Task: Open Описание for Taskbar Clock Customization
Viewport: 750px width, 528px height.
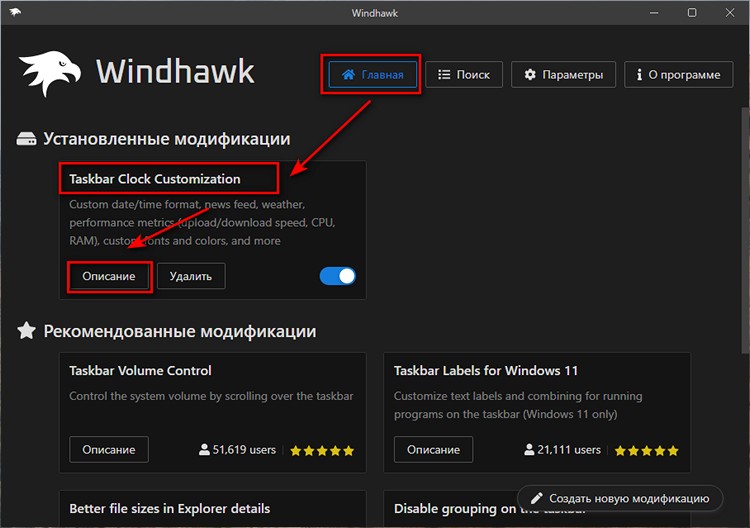Action: point(109,276)
